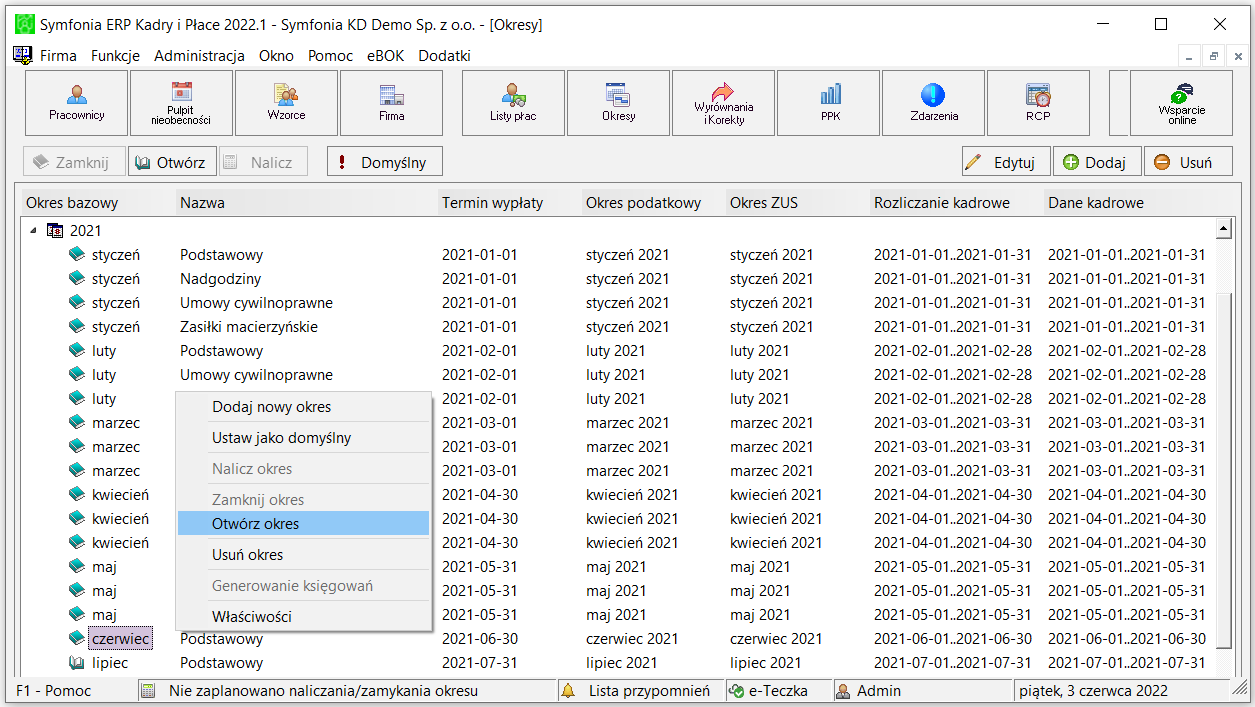The height and width of the screenshot is (707, 1255).
Task: Click the Dodaj button
Action: coord(1096,162)
